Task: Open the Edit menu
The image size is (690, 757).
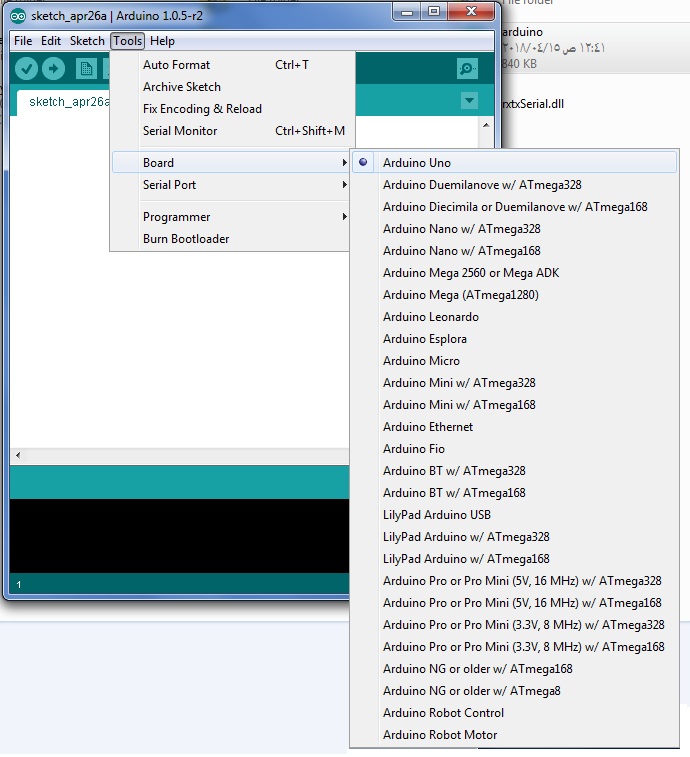Action: point(51,41)
